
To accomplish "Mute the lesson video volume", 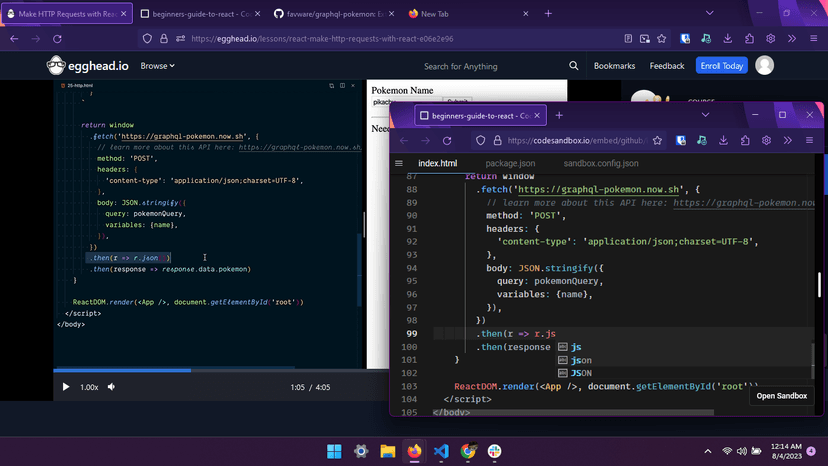I will (112, 387).
